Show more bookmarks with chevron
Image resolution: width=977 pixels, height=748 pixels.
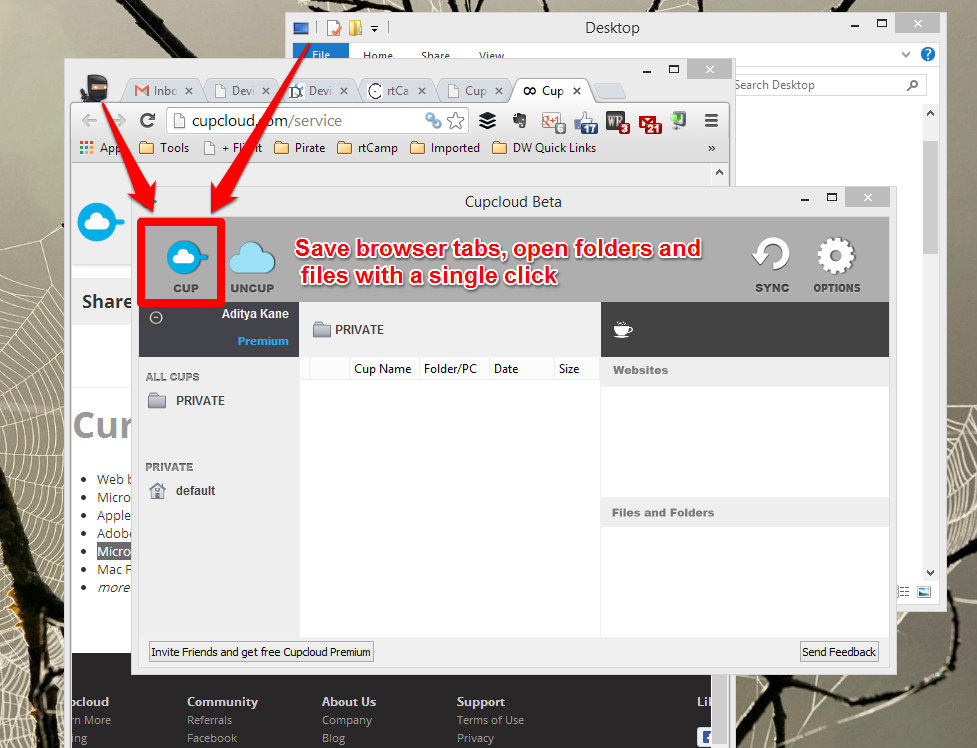[712, 148]
